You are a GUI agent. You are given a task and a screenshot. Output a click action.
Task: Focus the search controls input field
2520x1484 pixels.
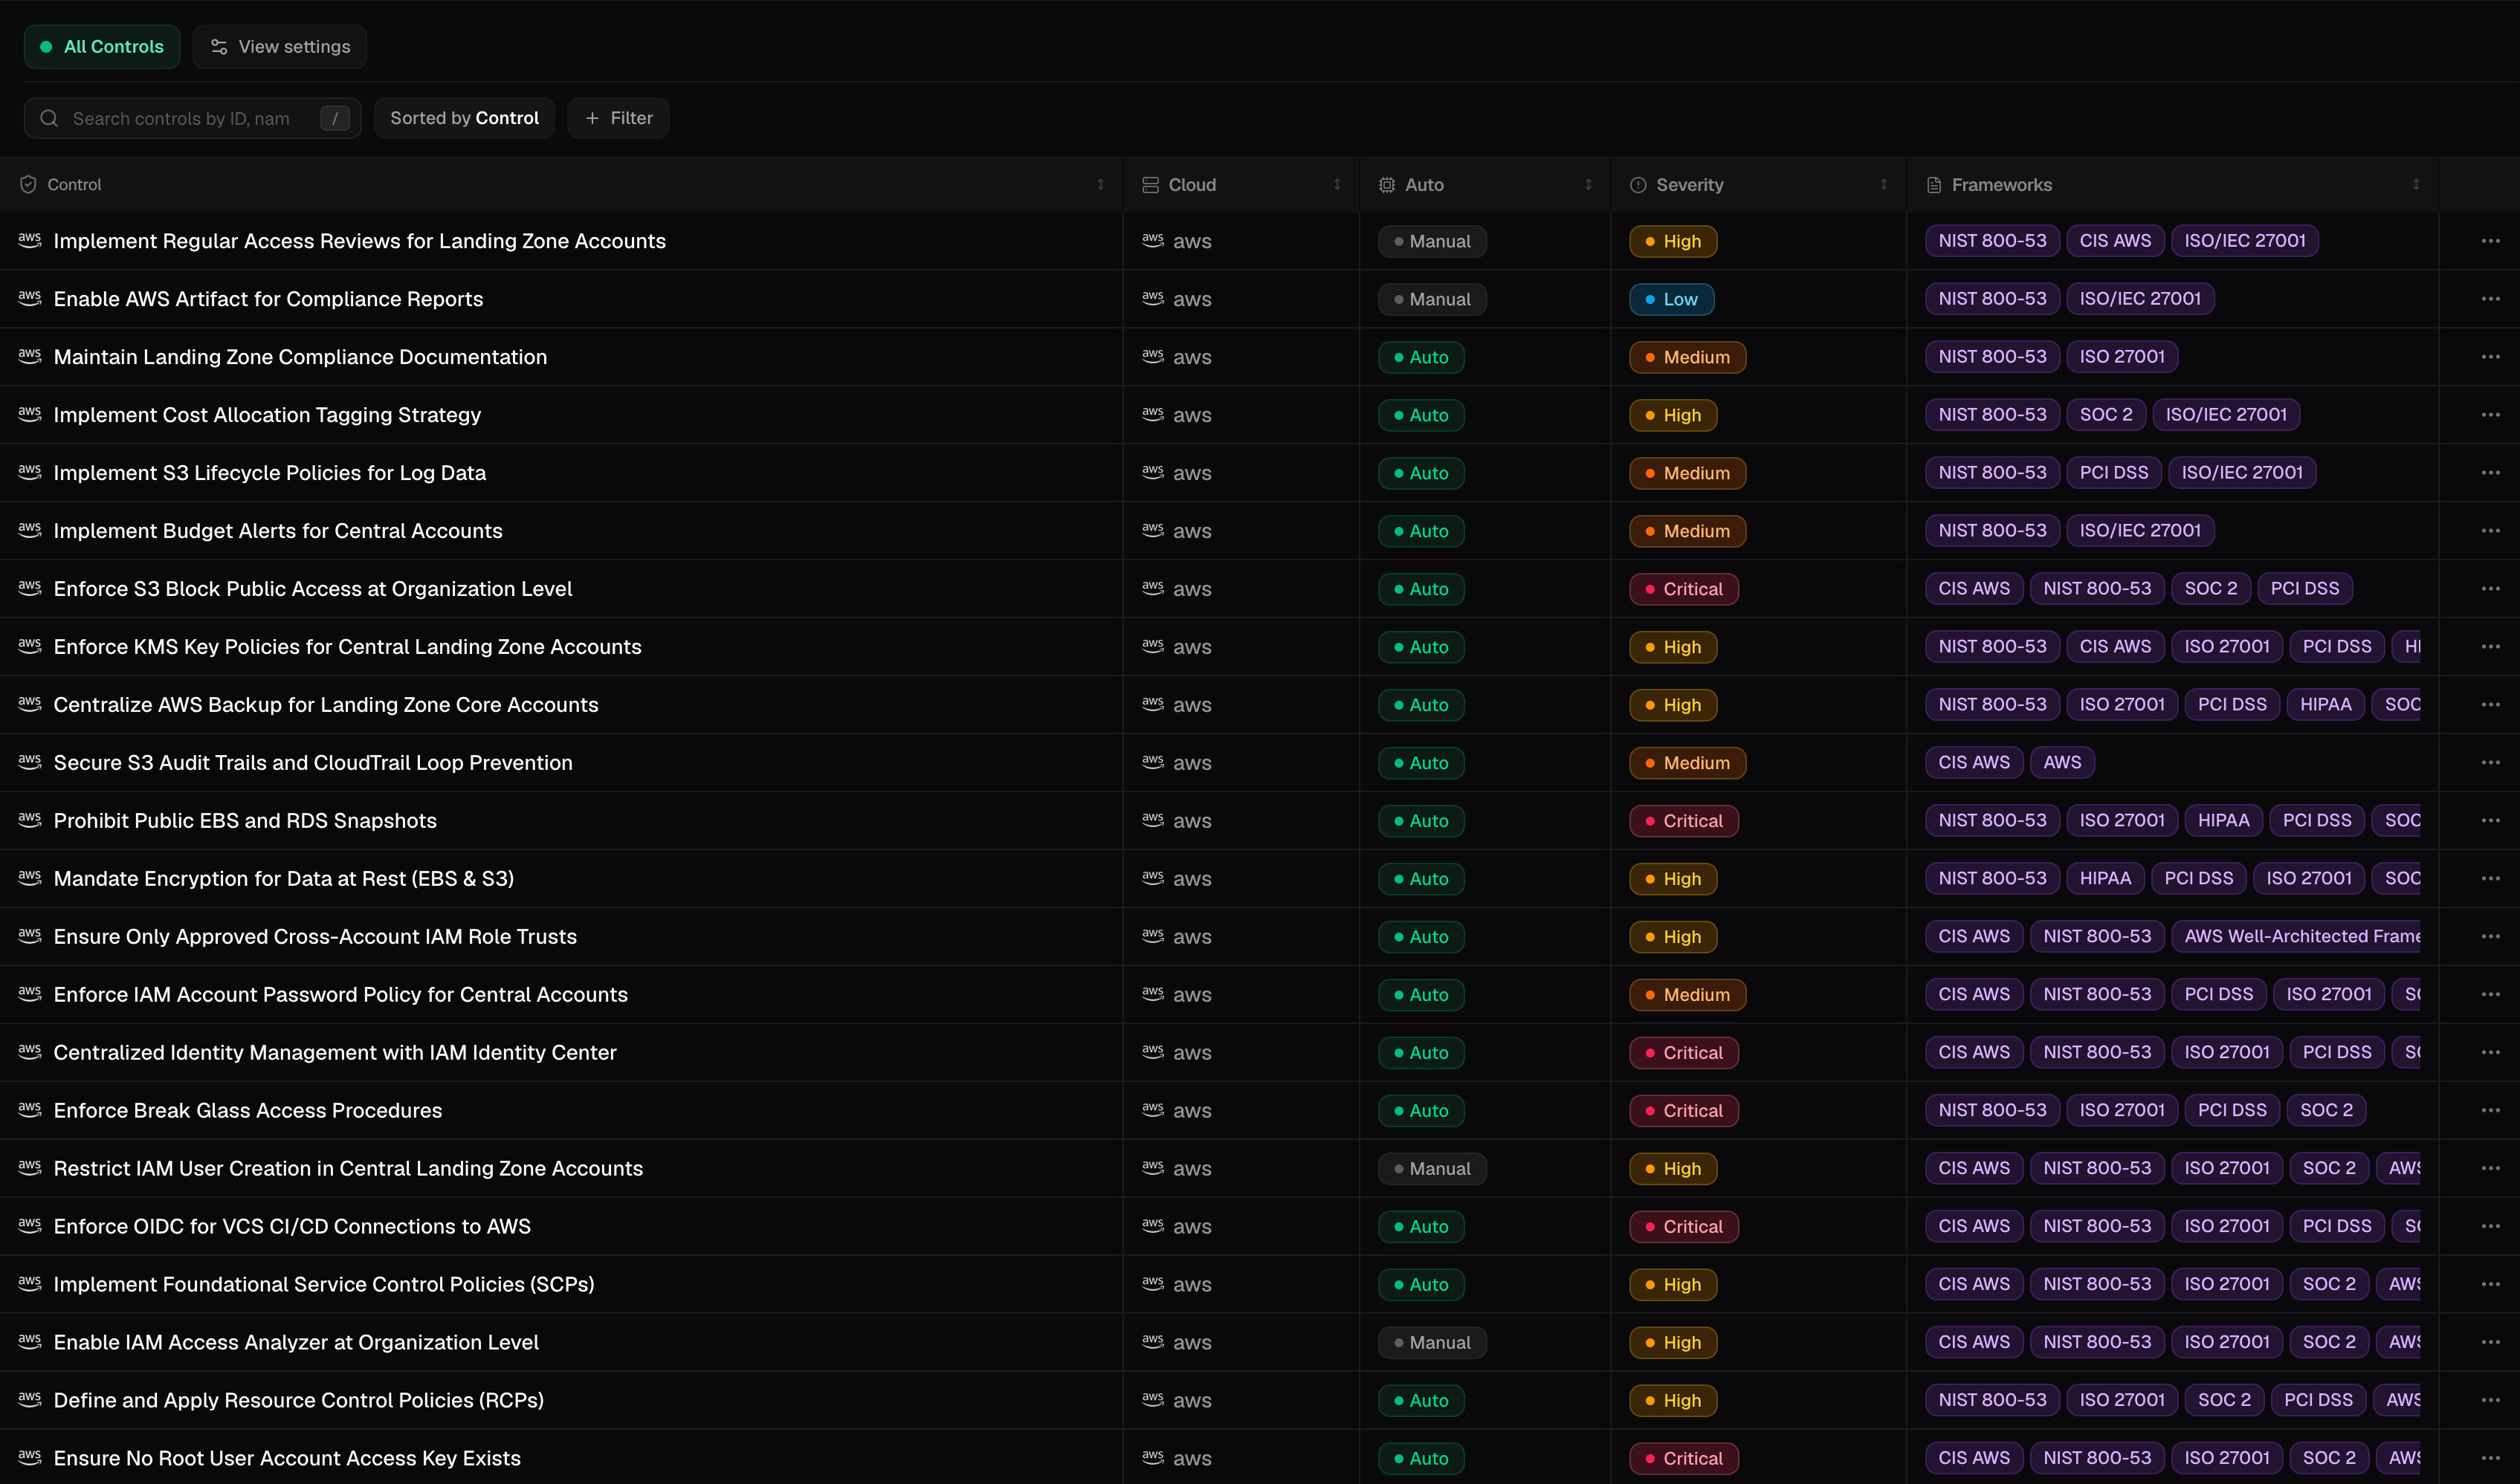click(193, 118)
